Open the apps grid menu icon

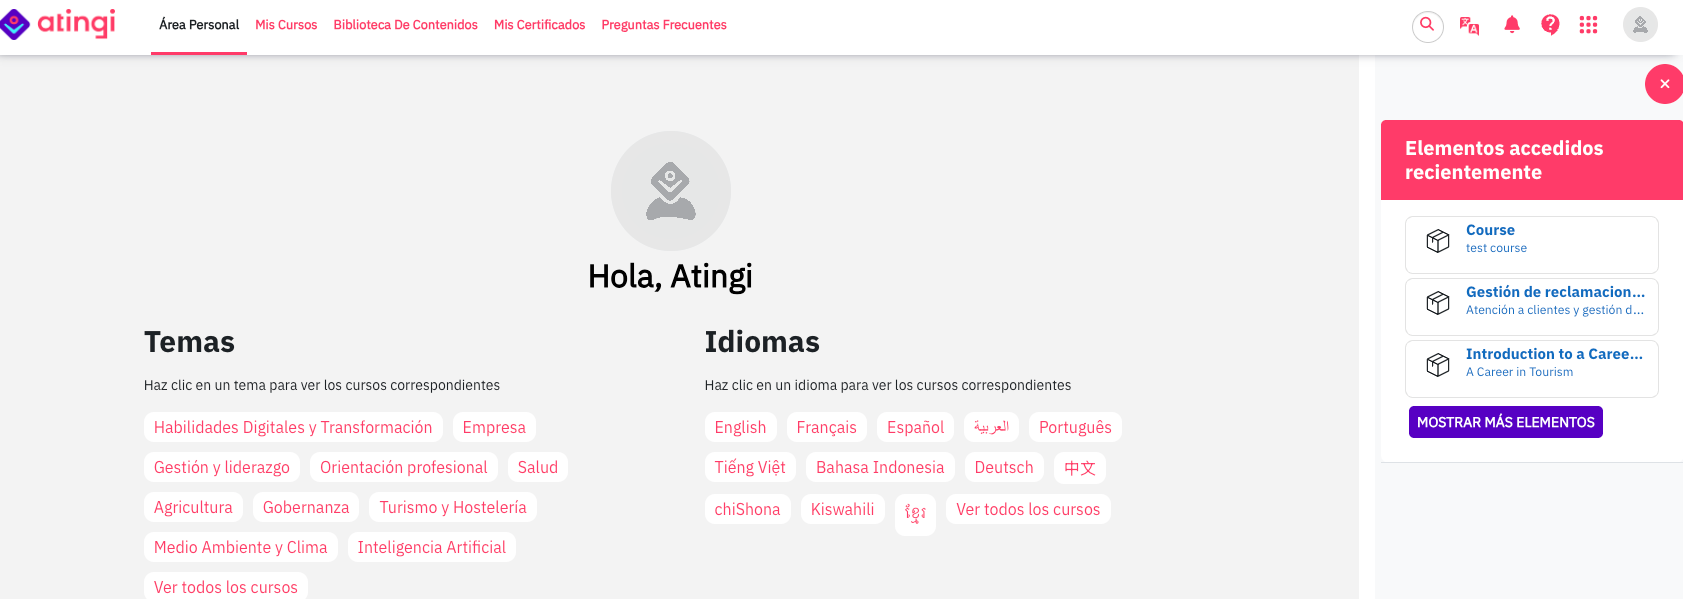(1588, 25)
